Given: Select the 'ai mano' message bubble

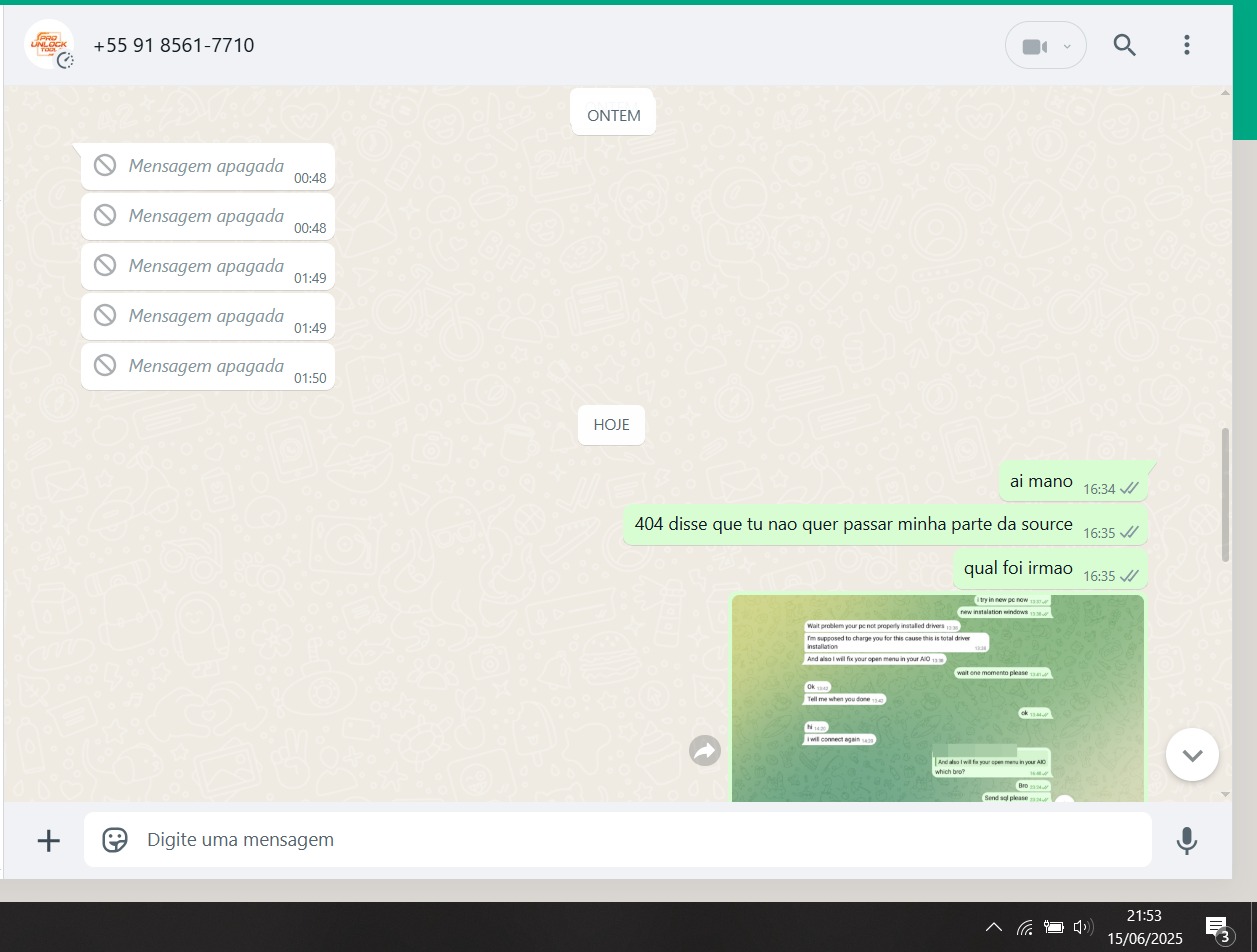Looking at the screenshot, I should pos(1041,482).
